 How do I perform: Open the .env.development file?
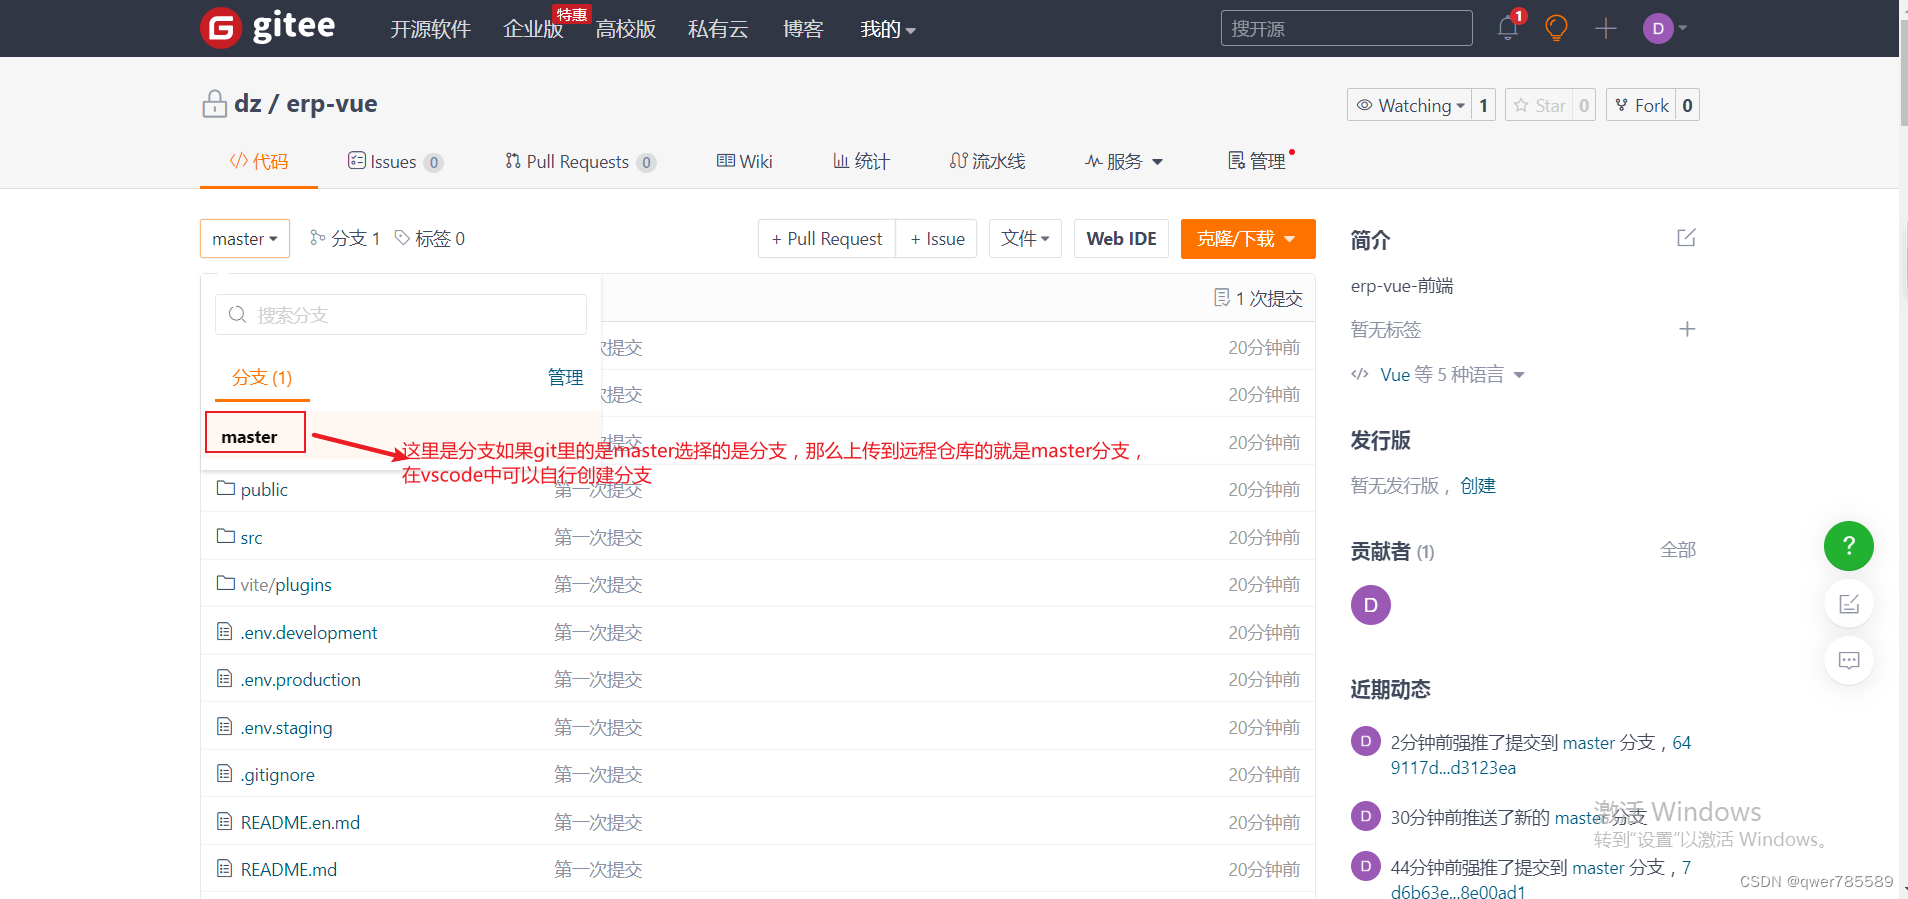pos(309,632)
